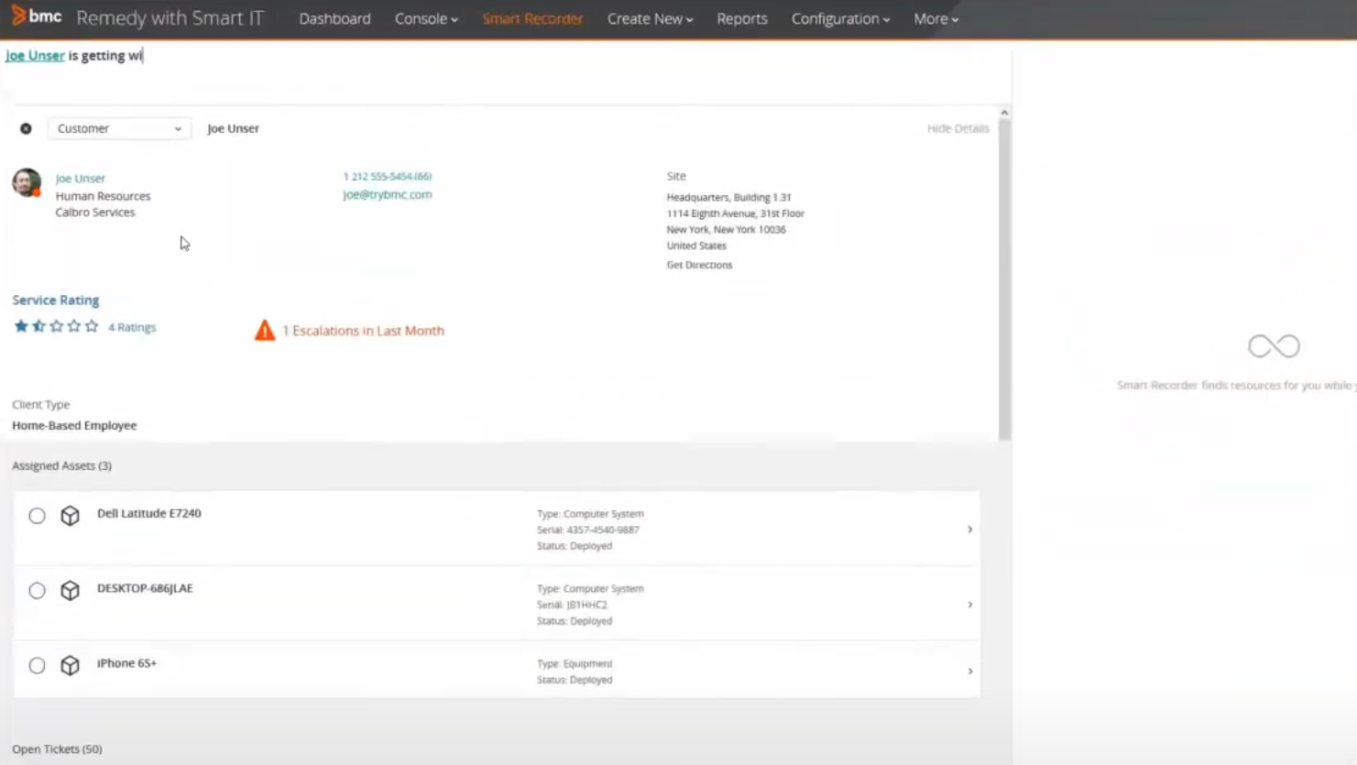Click the asset icon beside iPhone 6S+
The width and height of the screenshot is (1357, 765).
(x=69, y=664)
